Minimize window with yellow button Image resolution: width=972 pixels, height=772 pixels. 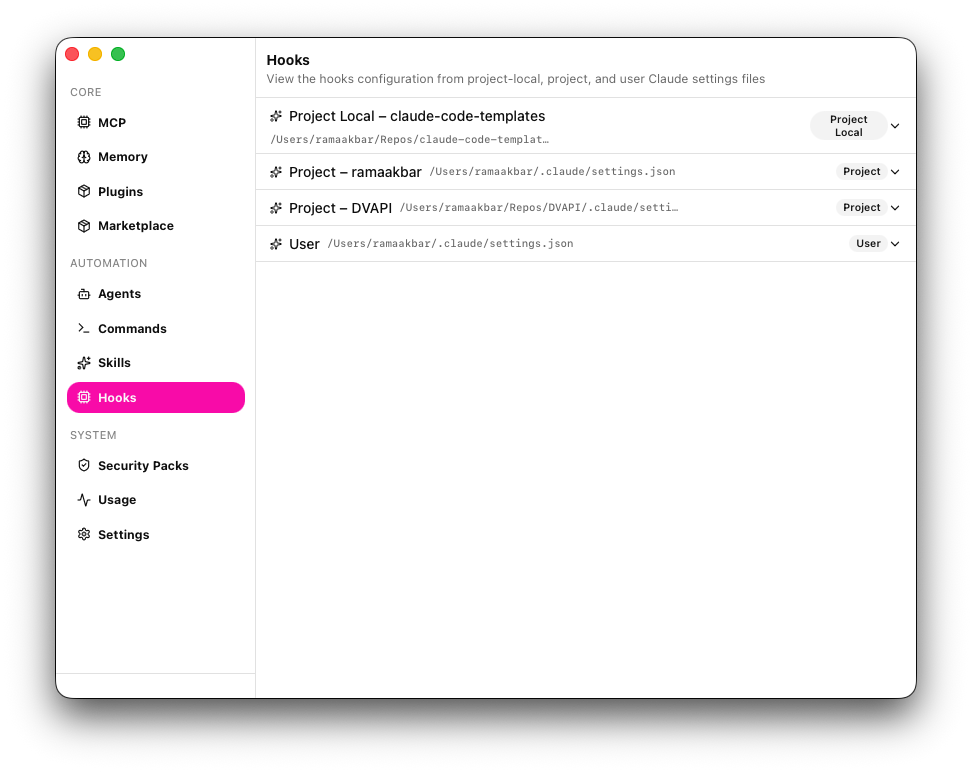point(95,54)
